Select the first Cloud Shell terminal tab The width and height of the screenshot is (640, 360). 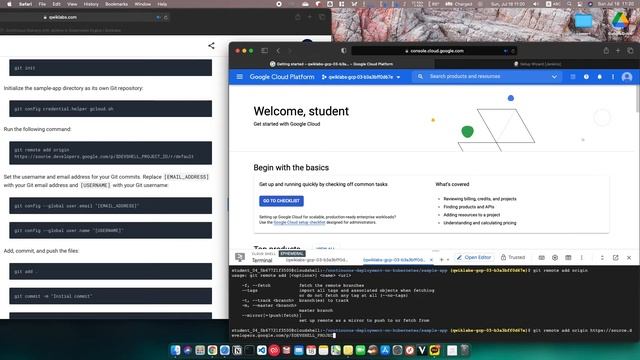317,260
